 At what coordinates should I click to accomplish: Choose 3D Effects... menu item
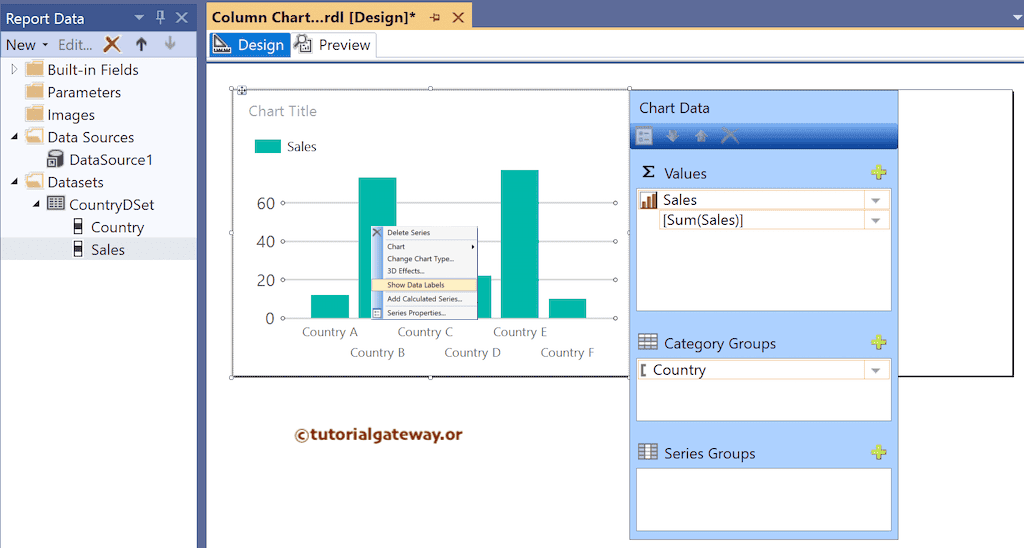coord(424,270)
